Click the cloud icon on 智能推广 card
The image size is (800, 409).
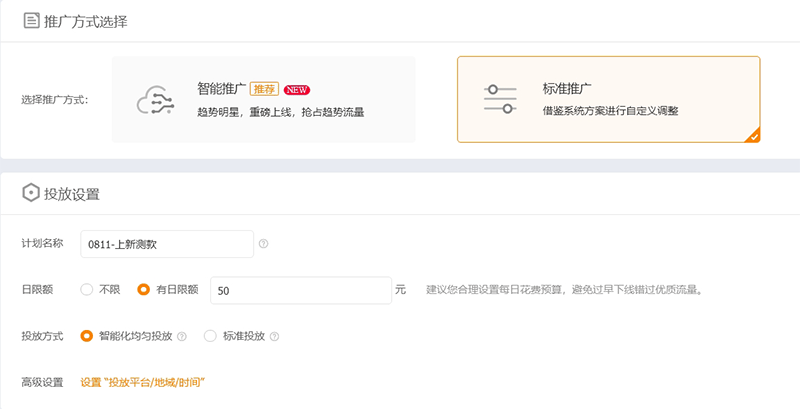(157, 99)
